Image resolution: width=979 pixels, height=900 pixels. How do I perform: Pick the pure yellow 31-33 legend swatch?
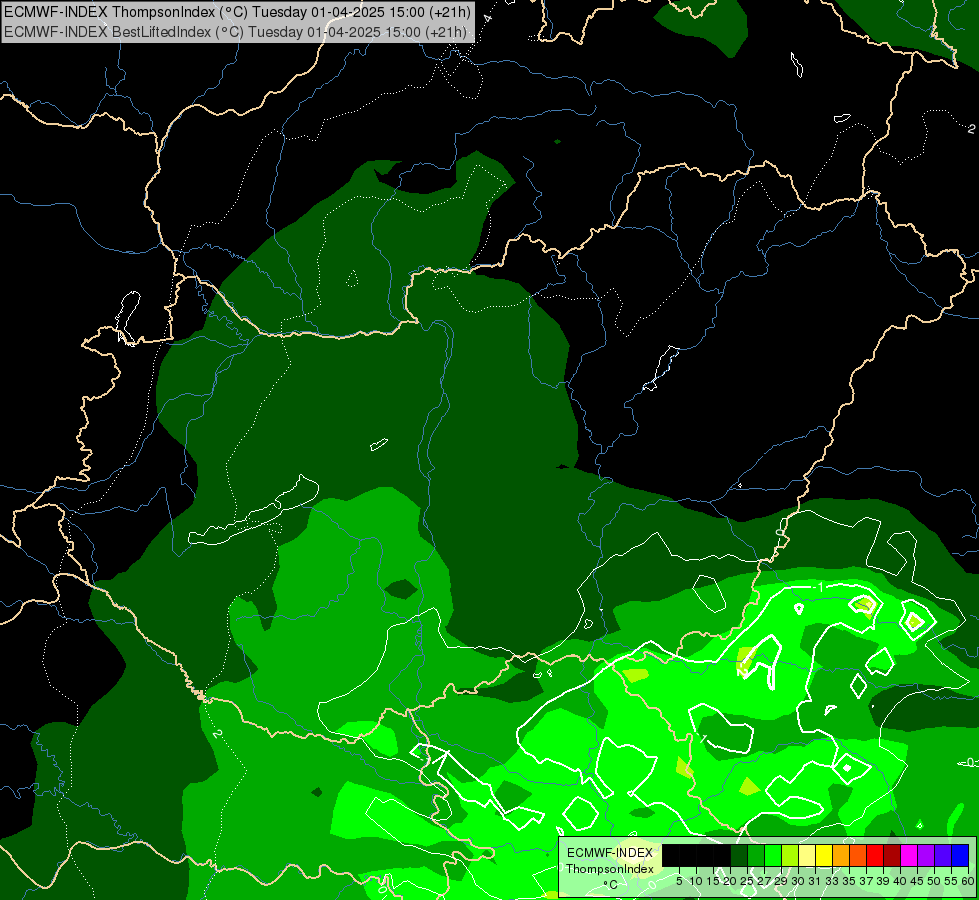click(824, 856)
